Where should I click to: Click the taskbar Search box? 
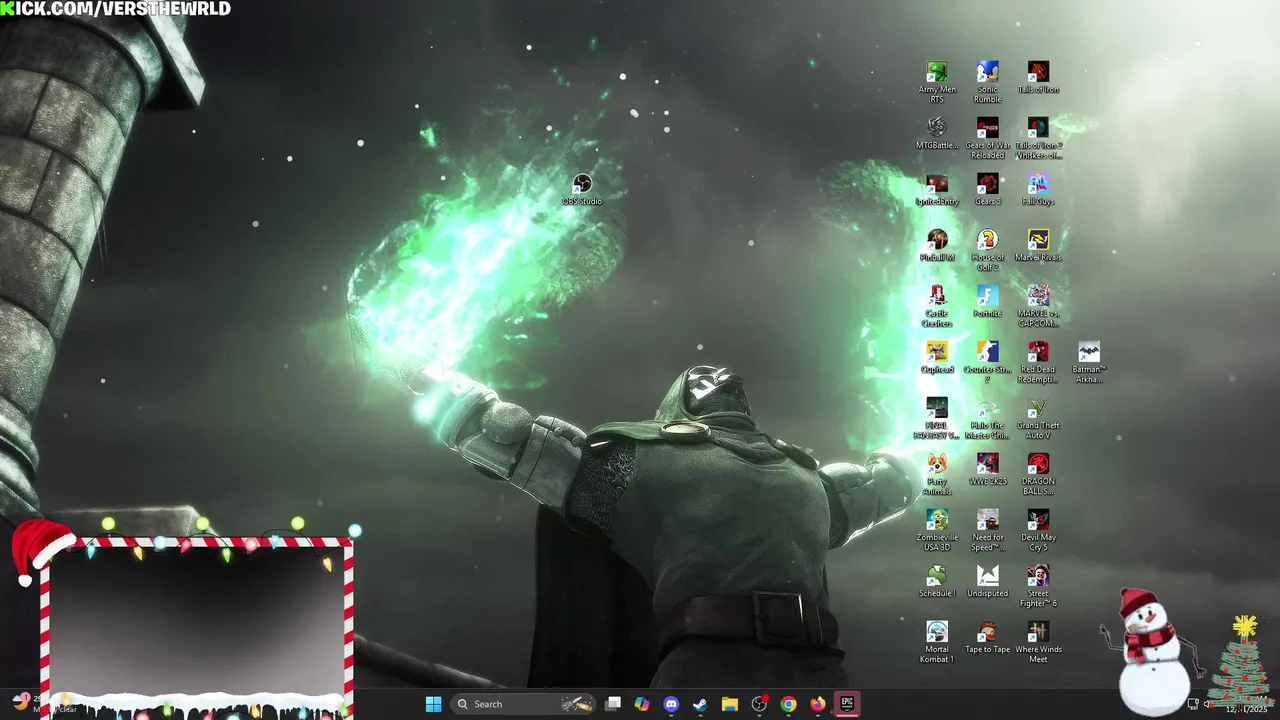pos(524,704)
